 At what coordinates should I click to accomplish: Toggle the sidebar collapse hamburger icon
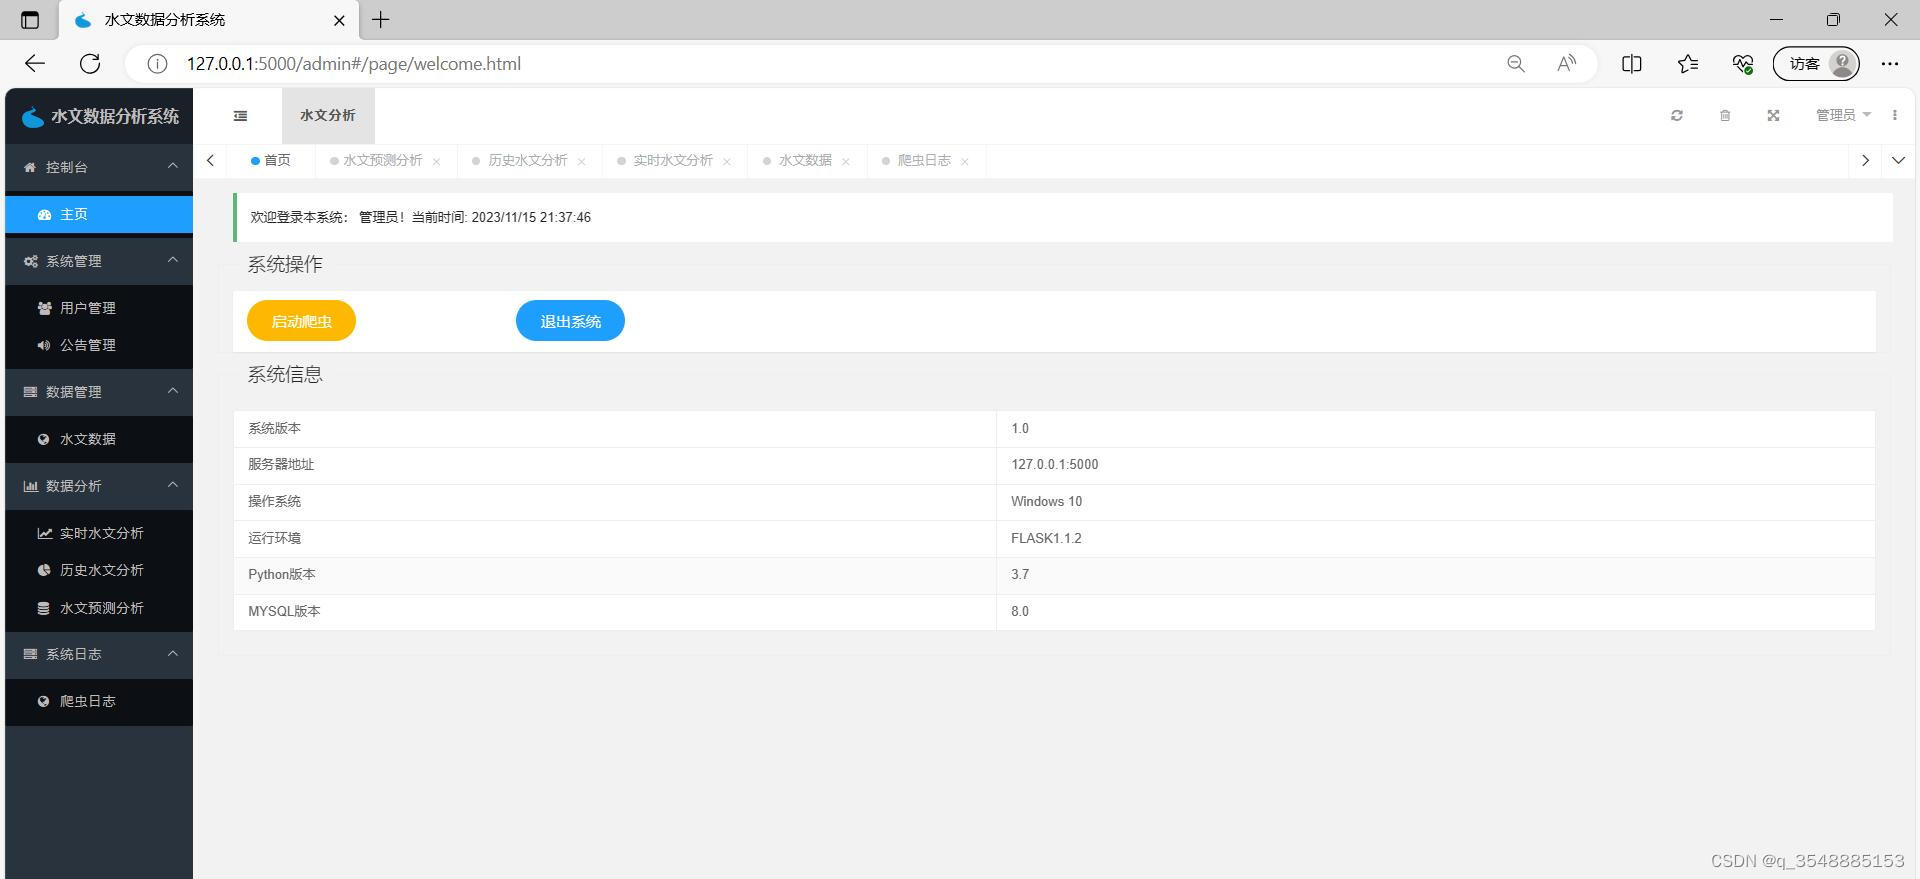pyautogui.click(x=240, y=116)
